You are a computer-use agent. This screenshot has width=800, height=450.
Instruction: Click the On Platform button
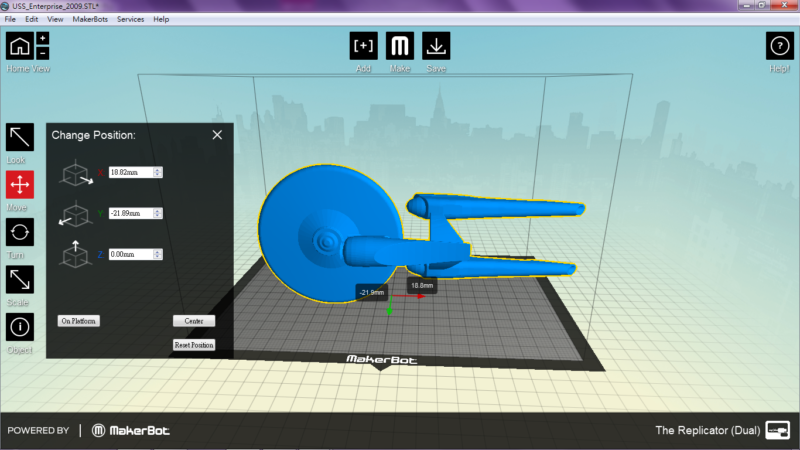pyautogui.click(x=79, y=321)
